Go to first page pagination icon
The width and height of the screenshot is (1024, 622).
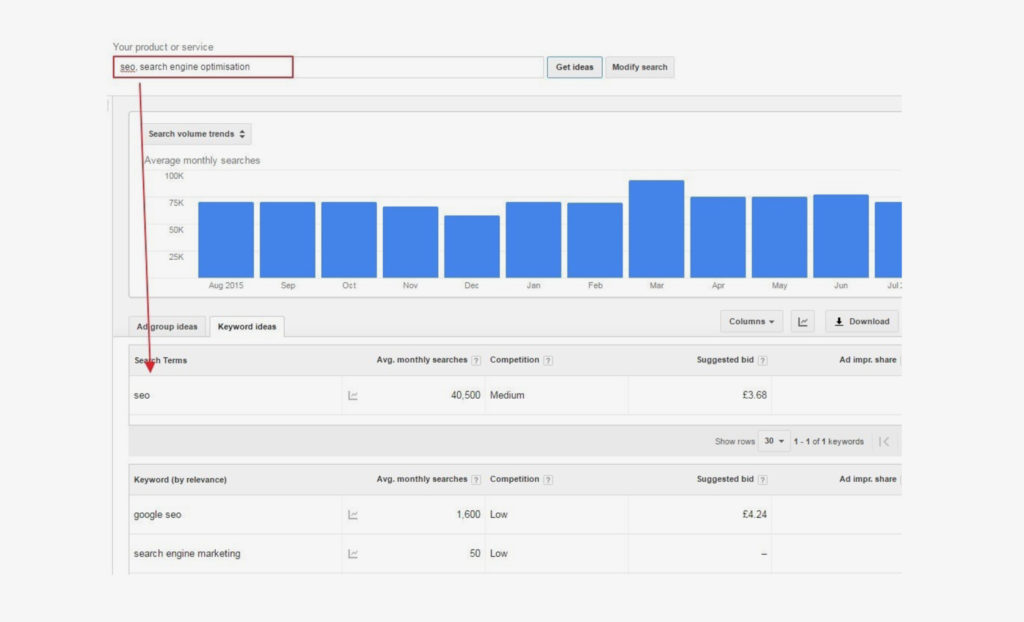tap(884, 442)
